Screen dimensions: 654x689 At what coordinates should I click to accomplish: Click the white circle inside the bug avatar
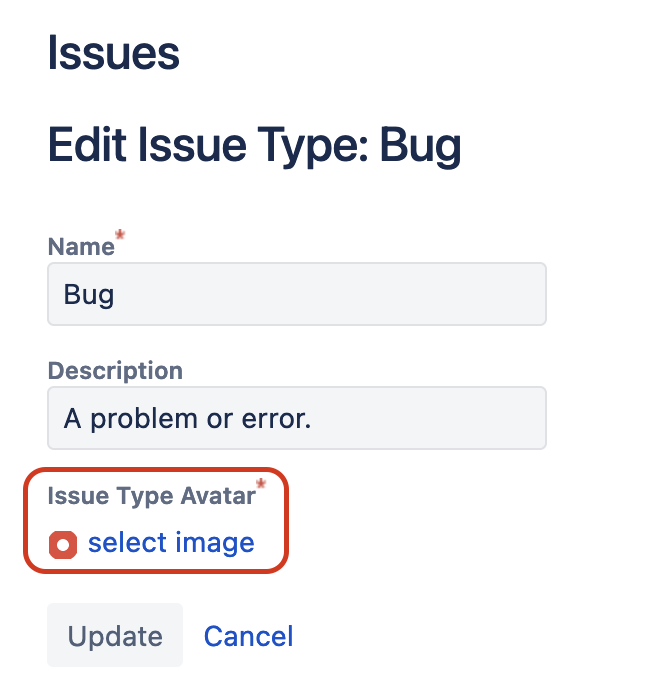point(63,545)
